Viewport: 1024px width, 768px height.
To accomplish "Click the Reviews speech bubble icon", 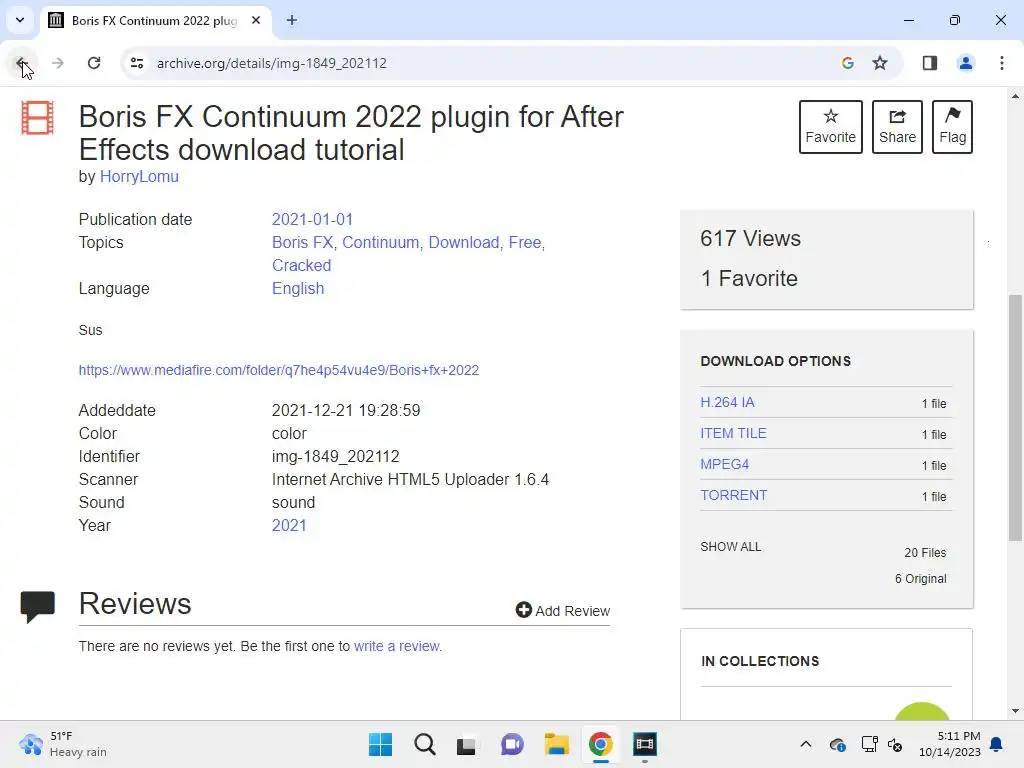I will (37, 607).
